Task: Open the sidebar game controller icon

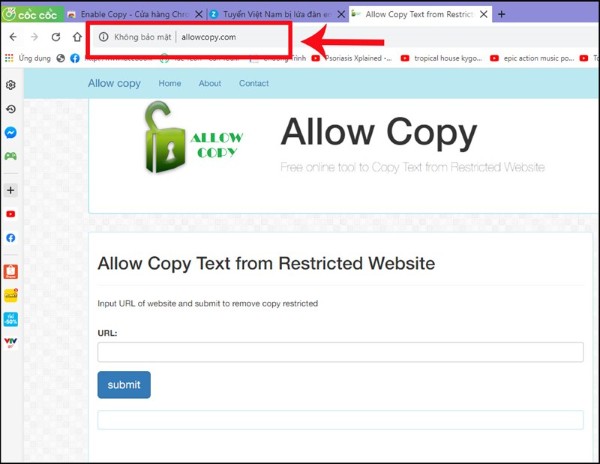Action: [x=11, y=156]
